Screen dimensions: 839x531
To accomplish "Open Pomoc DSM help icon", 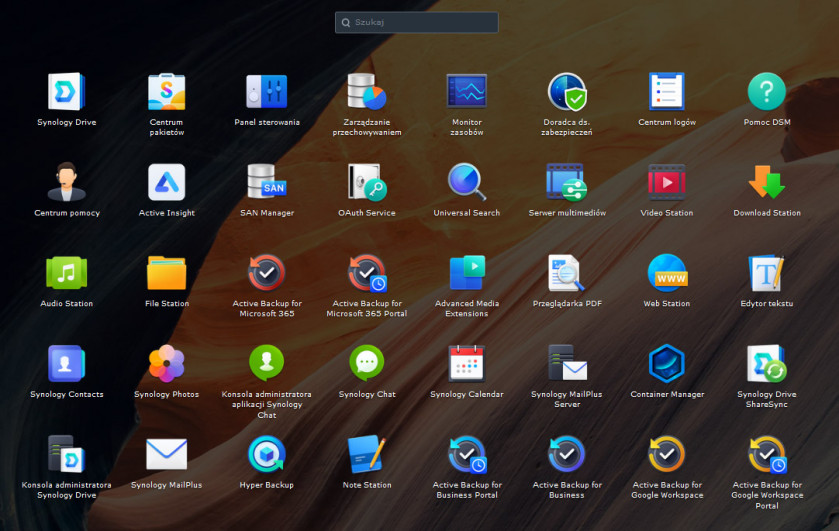I will pyautogui.click(x=767, y=92).
